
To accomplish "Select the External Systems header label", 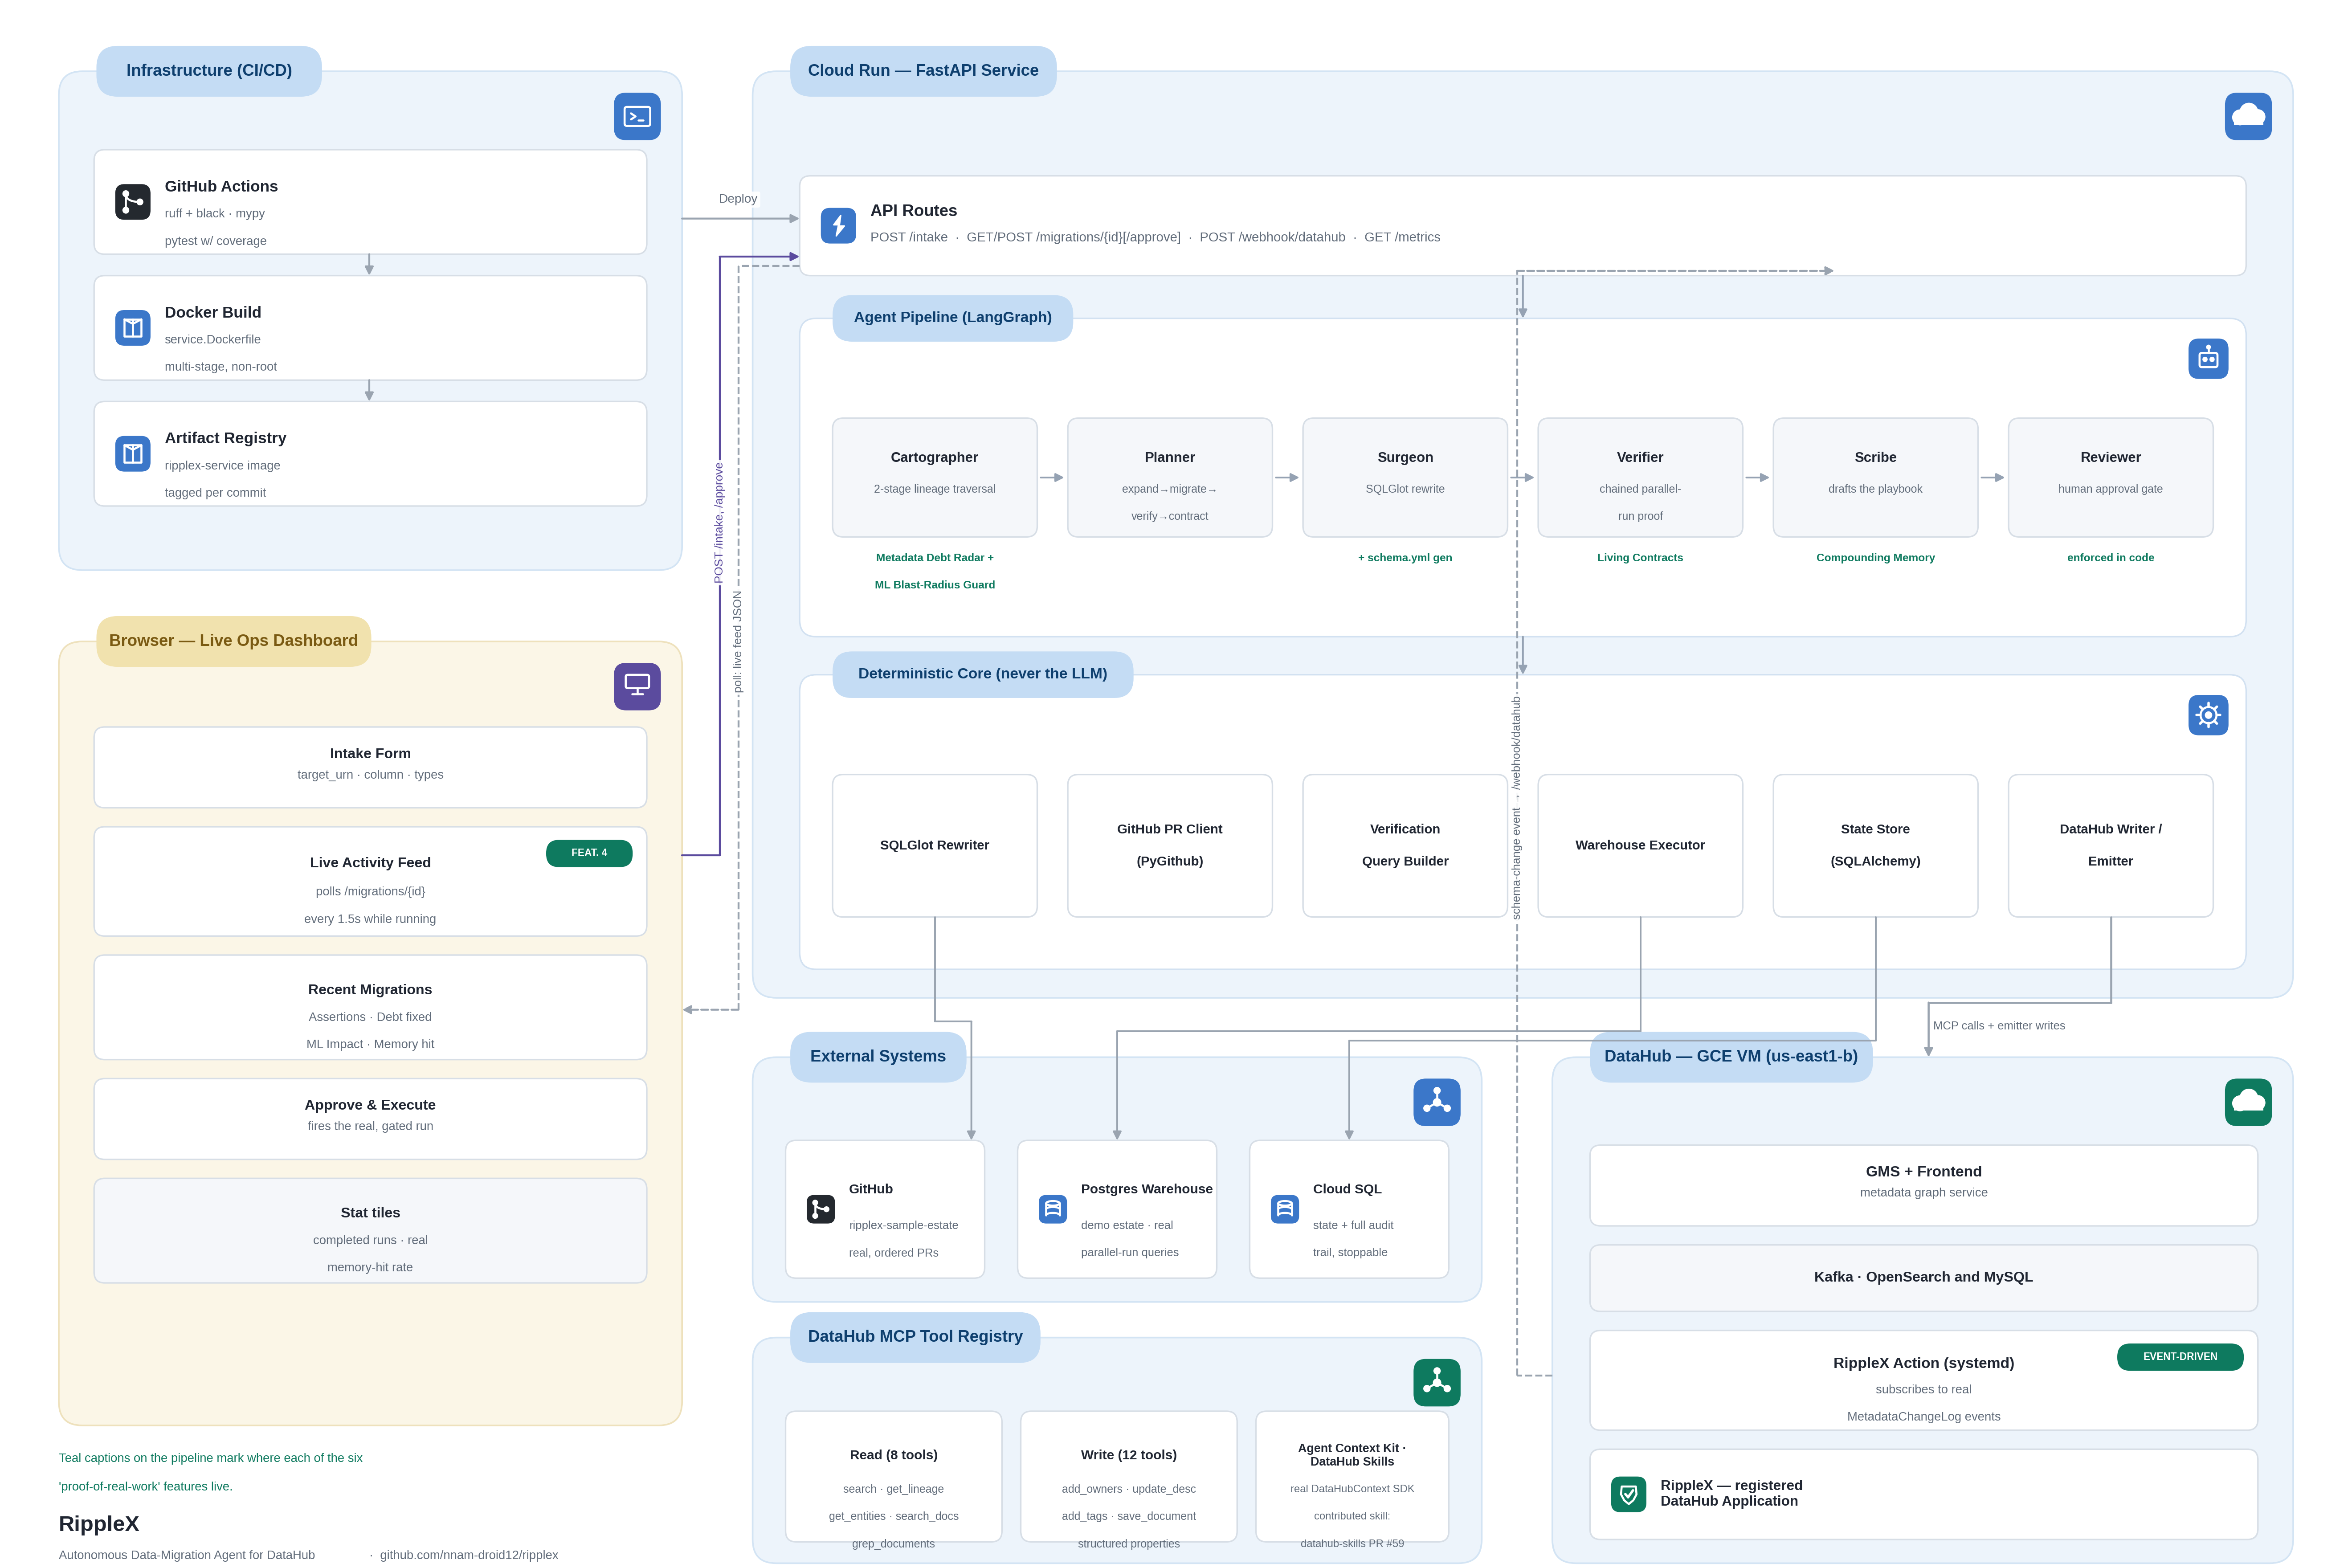I will point(878,1057).
